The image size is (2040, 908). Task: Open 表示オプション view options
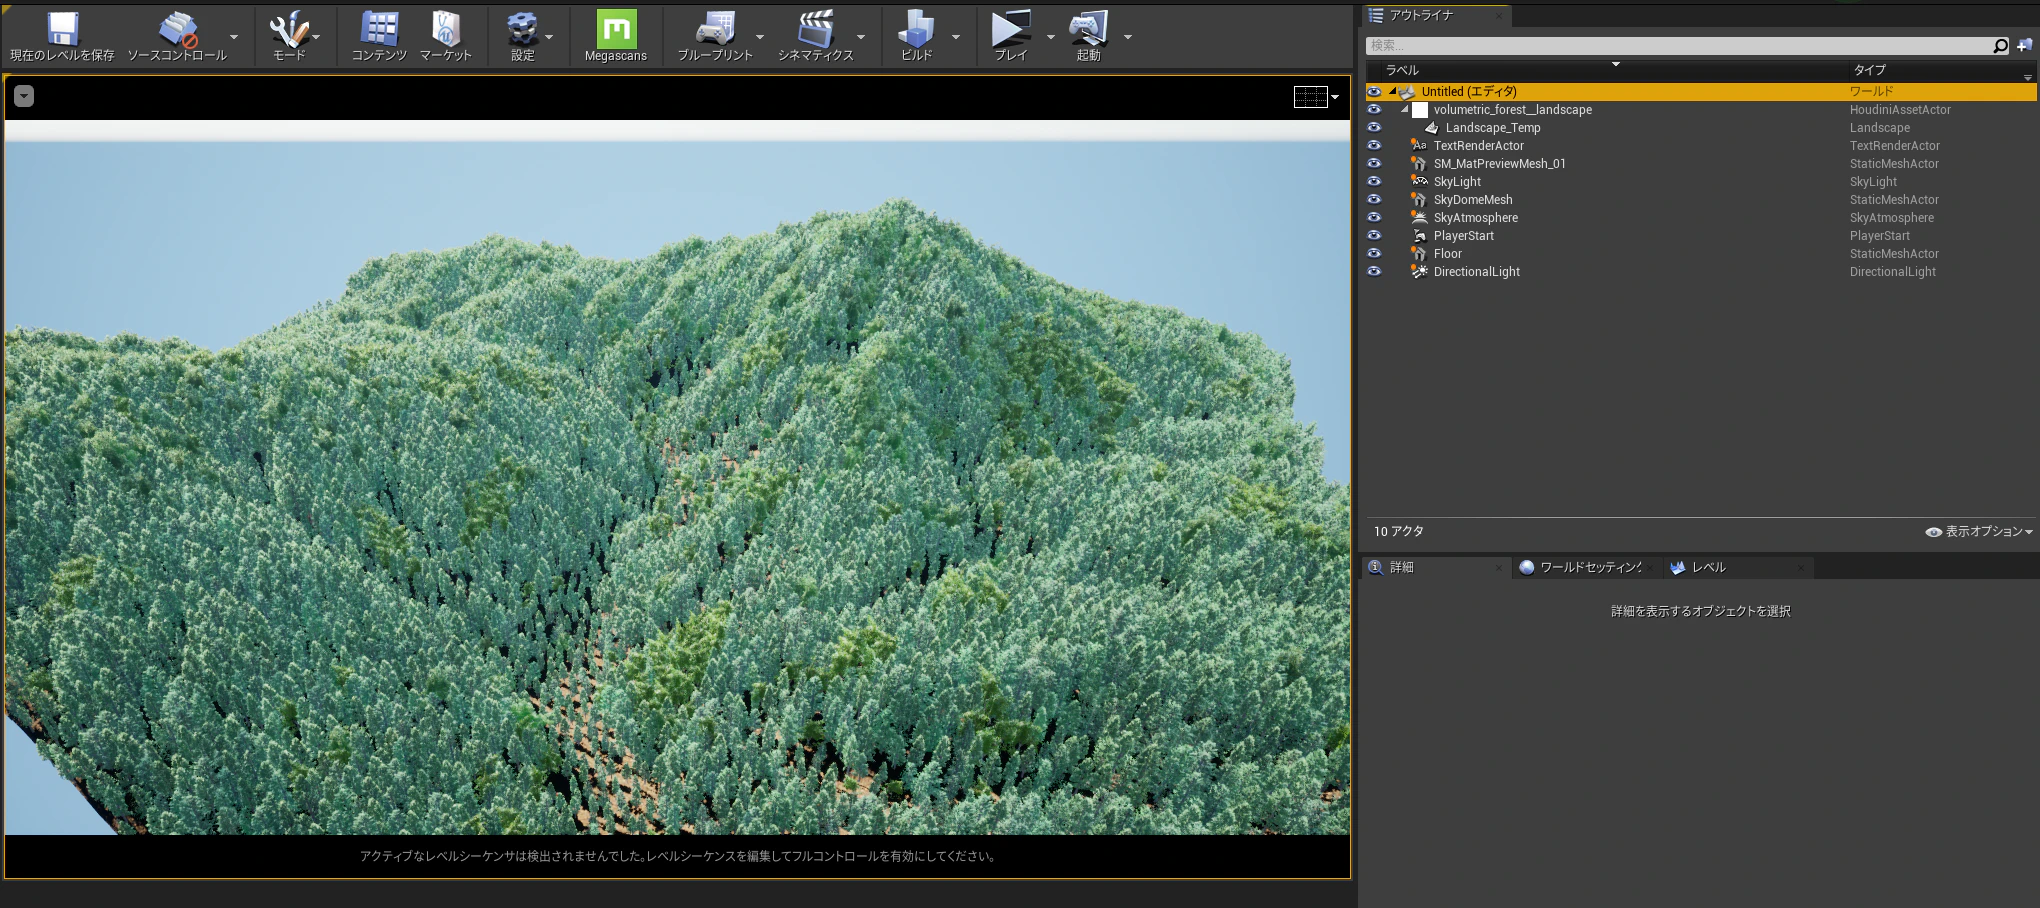click(x=1979, y=532)
